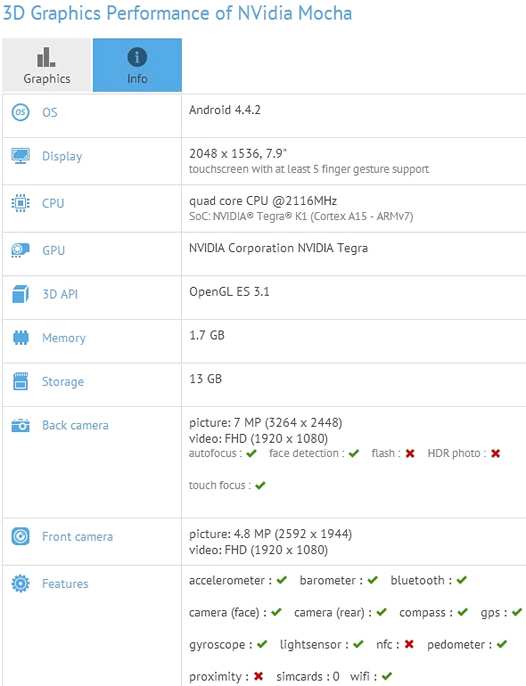This screenshot has width=526, height=686.
Task: Click the 'OS' row label
Action: tap(49, 112)
